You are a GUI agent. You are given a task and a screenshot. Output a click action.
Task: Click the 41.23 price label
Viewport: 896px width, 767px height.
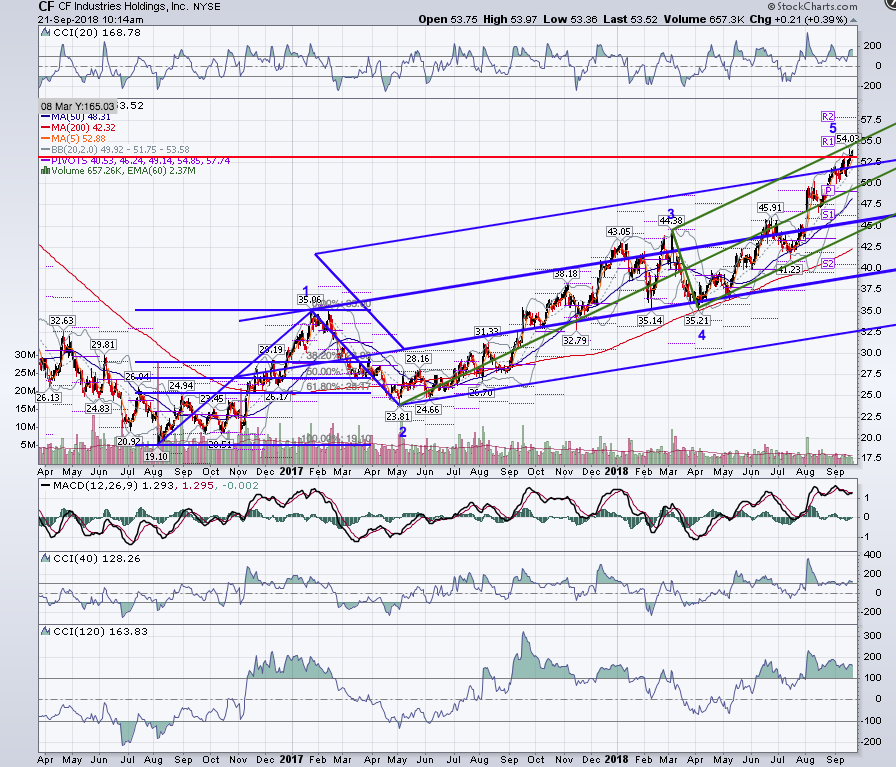pyautogui.click(x=790, y=269)
